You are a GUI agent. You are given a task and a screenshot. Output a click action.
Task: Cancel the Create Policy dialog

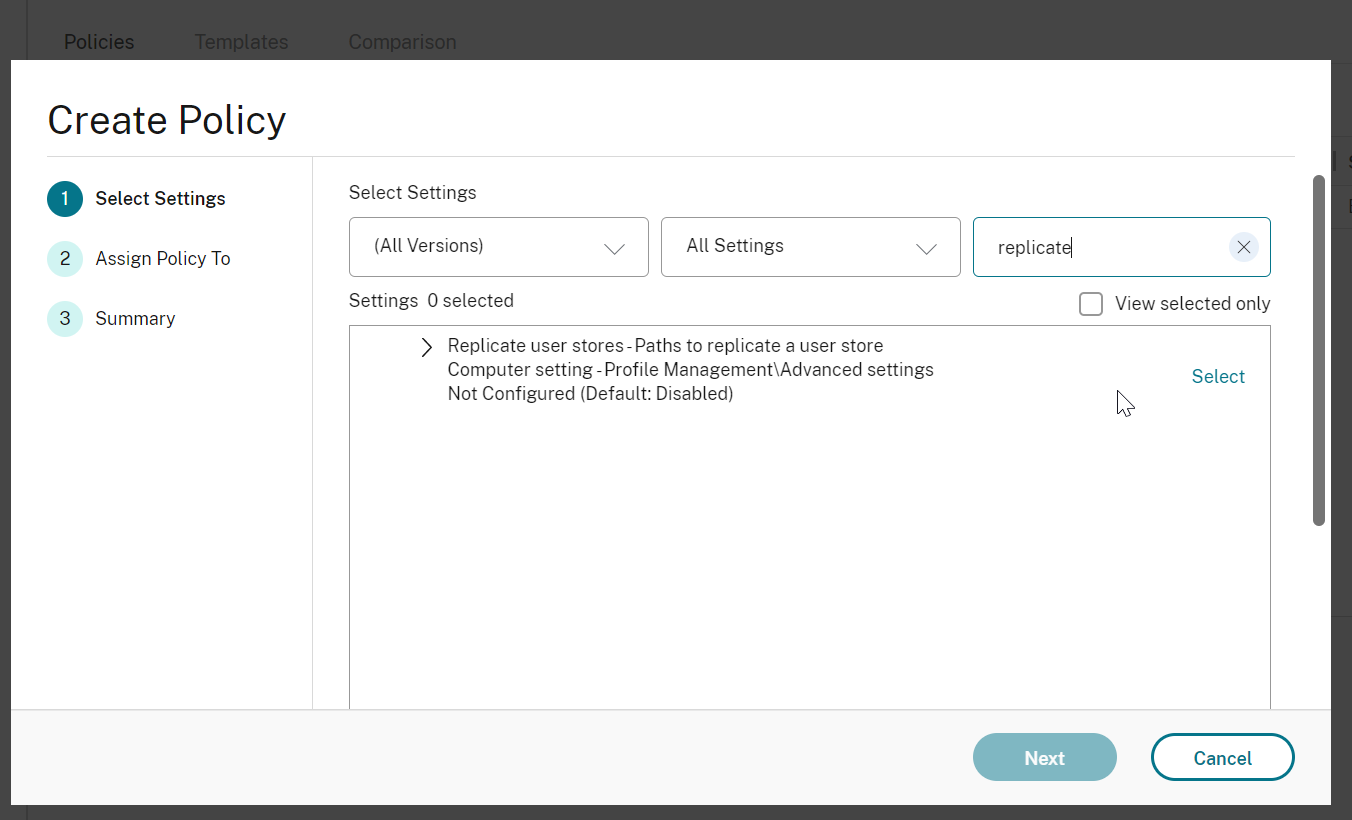1222,758
